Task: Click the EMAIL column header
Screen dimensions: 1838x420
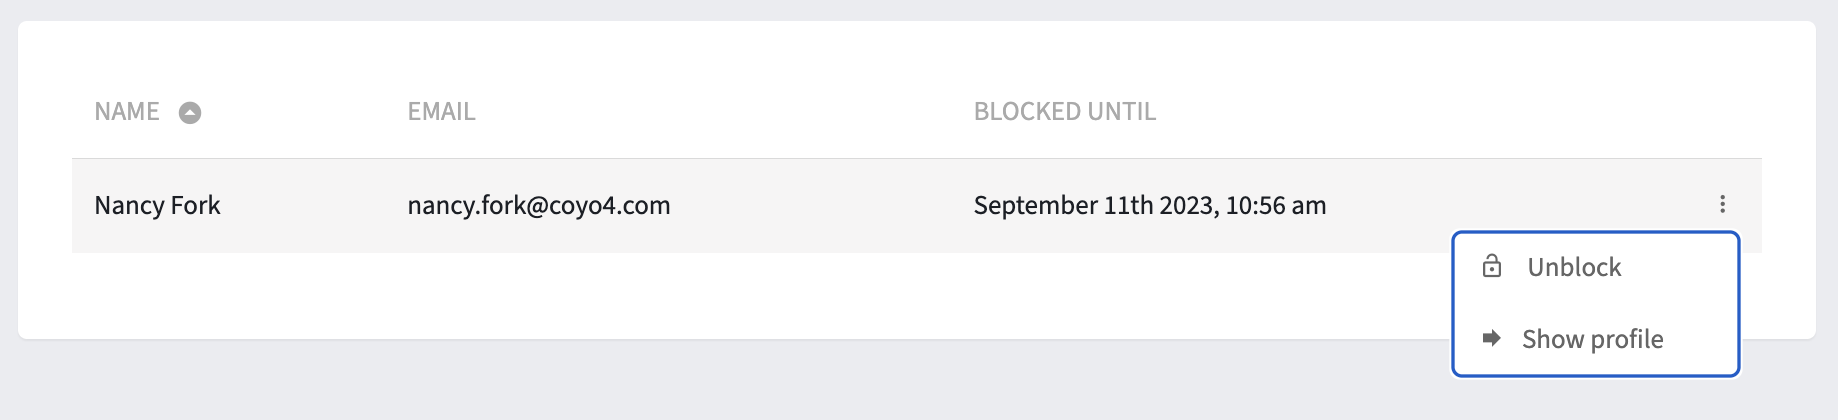Action: (x=441, y=111)
